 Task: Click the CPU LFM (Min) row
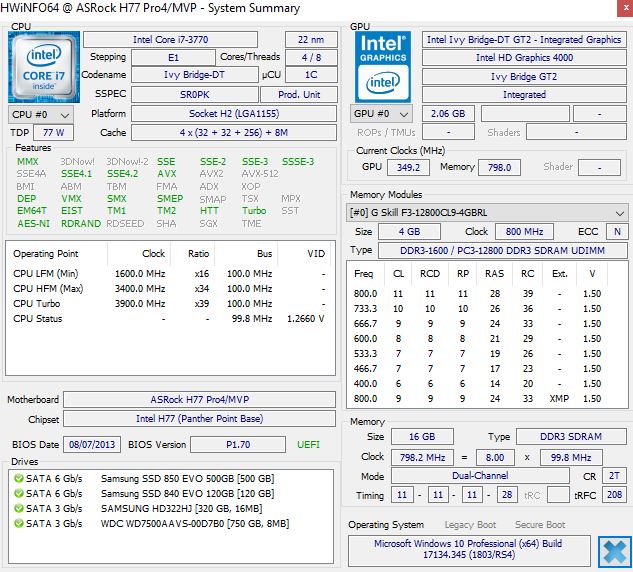coord(170,274)
